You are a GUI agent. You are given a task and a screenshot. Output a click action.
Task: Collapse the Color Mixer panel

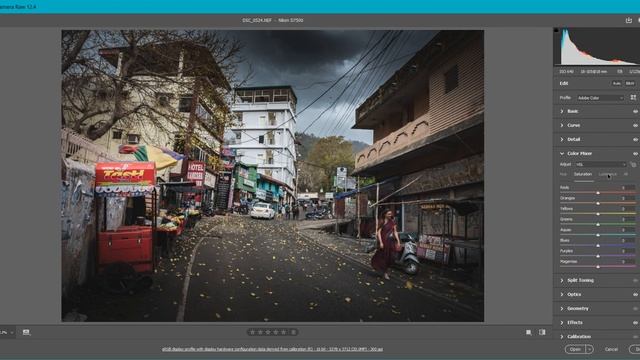coord(562,153)
